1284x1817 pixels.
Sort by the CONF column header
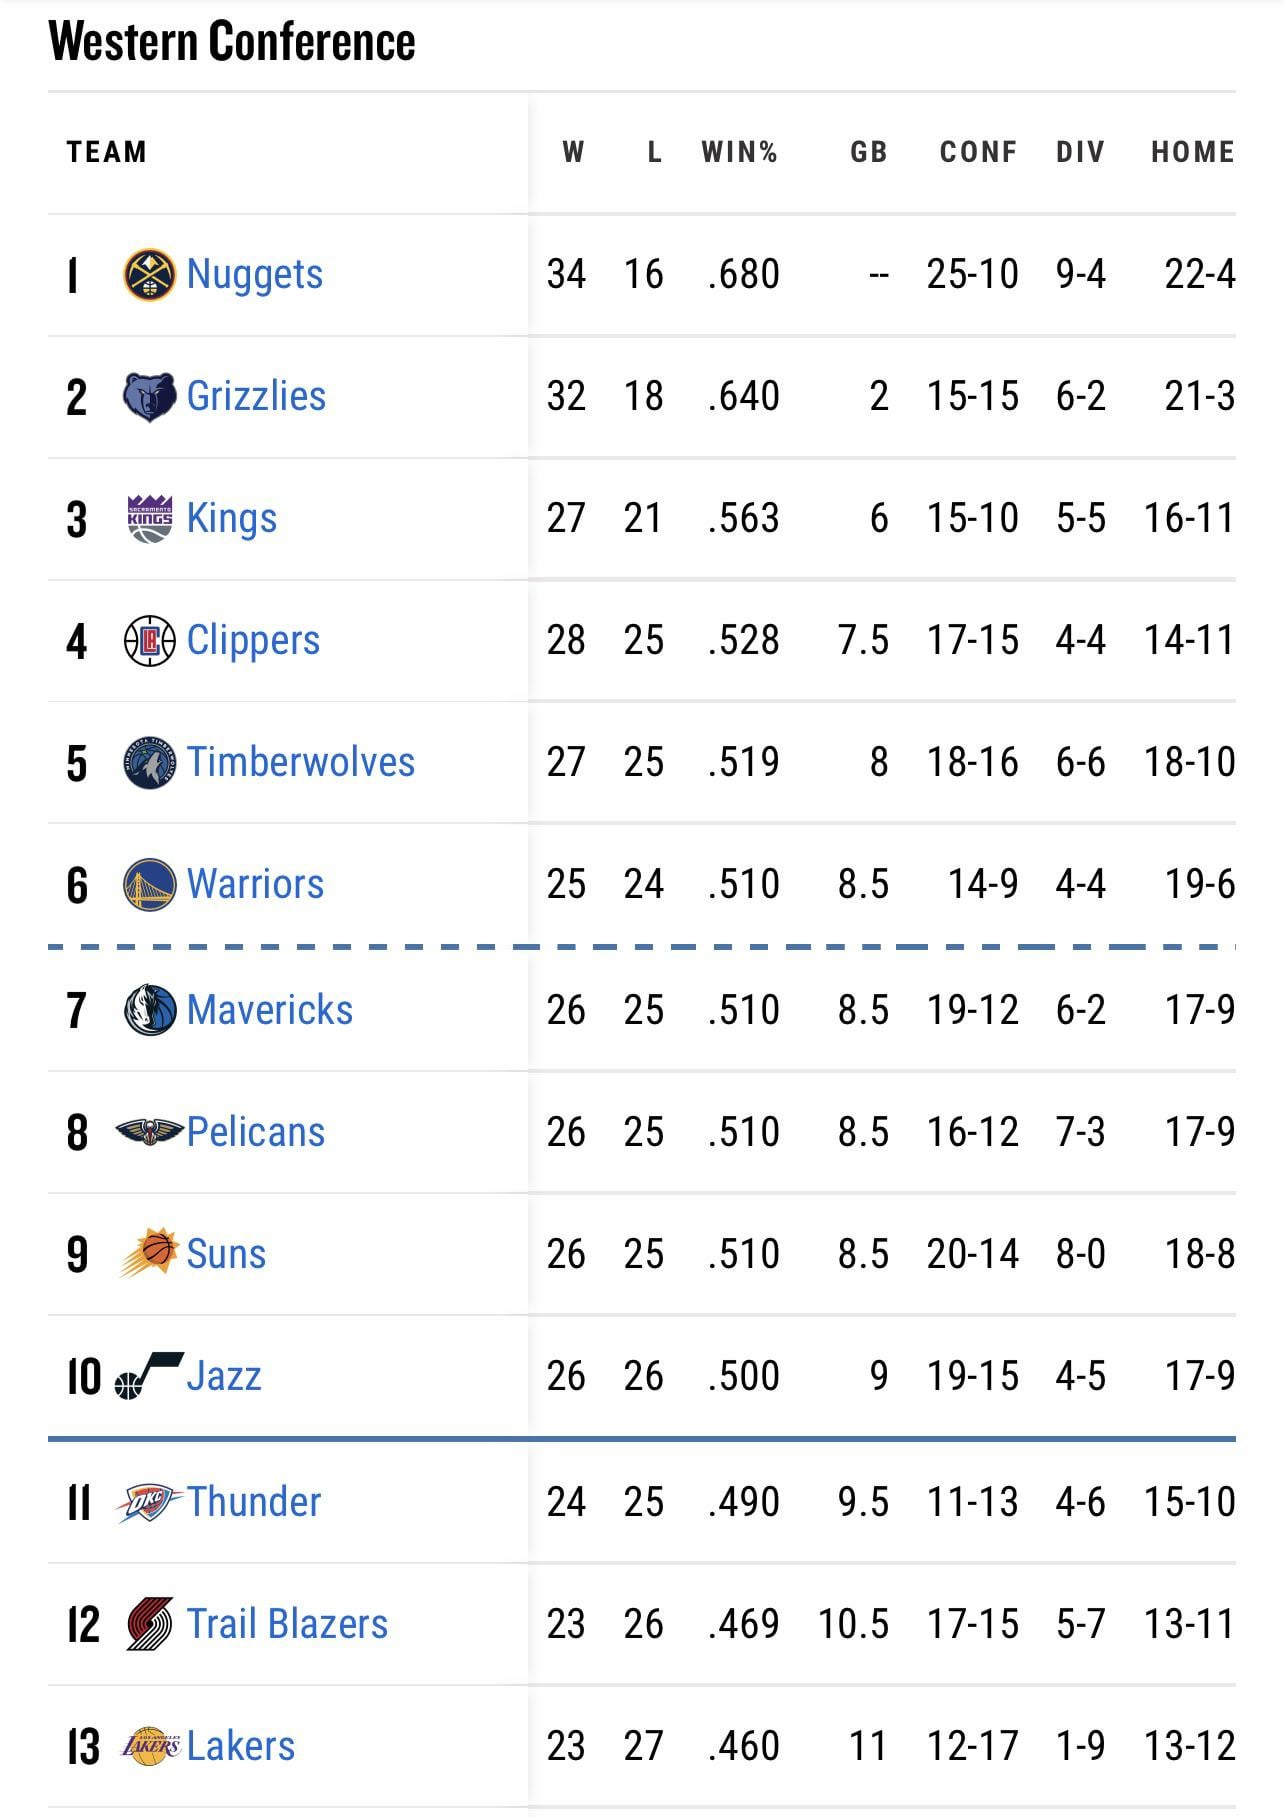coord(978,152)
